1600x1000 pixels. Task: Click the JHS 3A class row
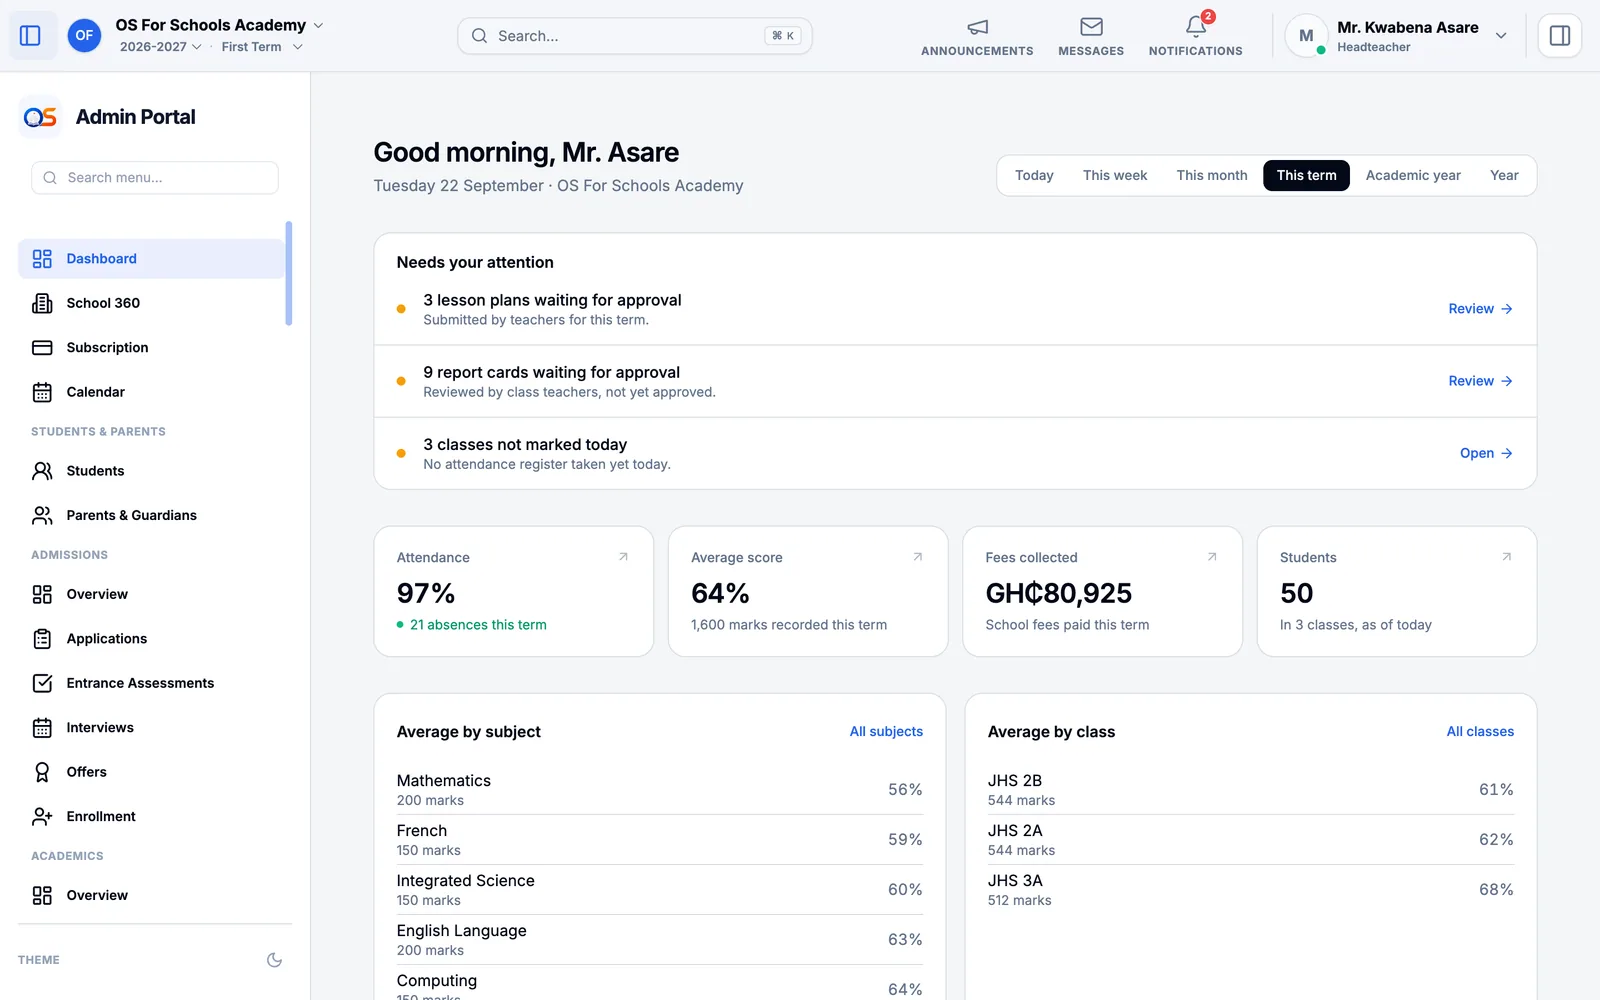pos(1251,890)
